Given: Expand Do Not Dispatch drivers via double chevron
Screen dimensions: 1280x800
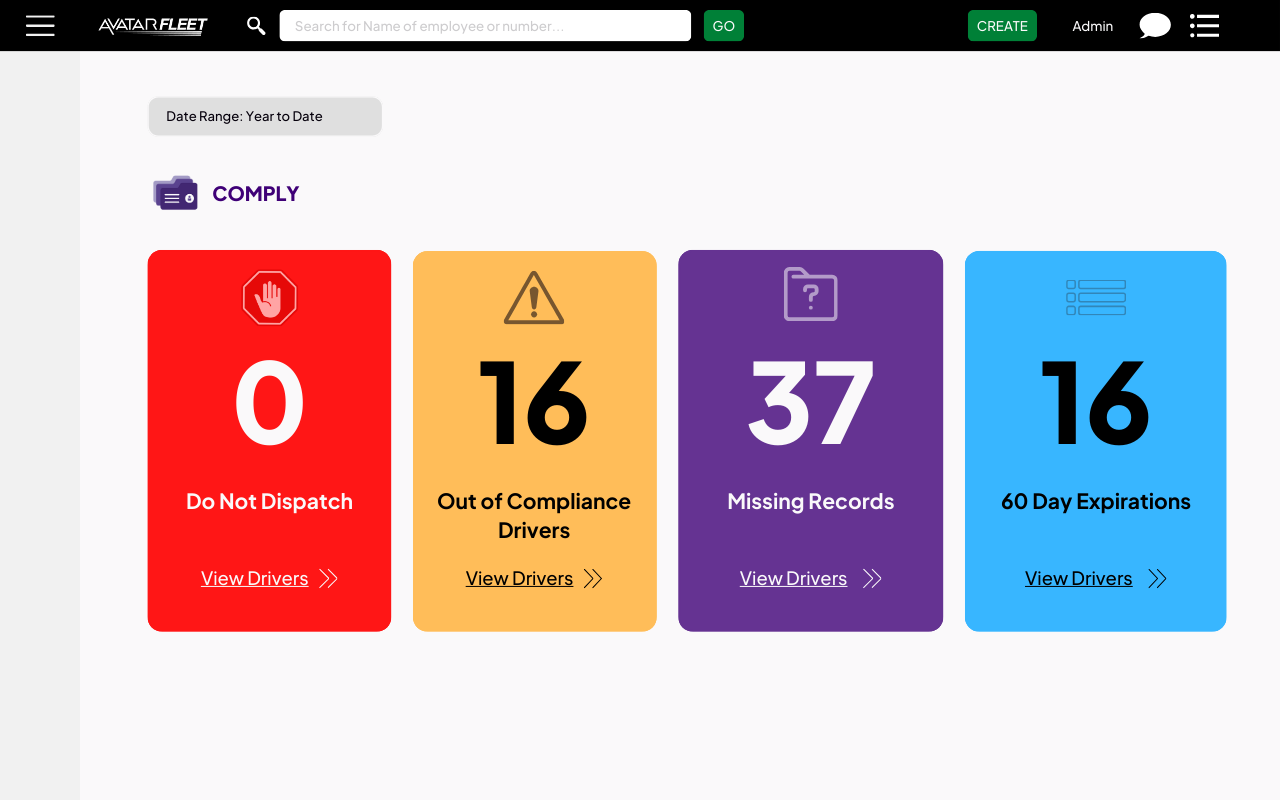Looking at the screenshot, I should tap(327, 578).
